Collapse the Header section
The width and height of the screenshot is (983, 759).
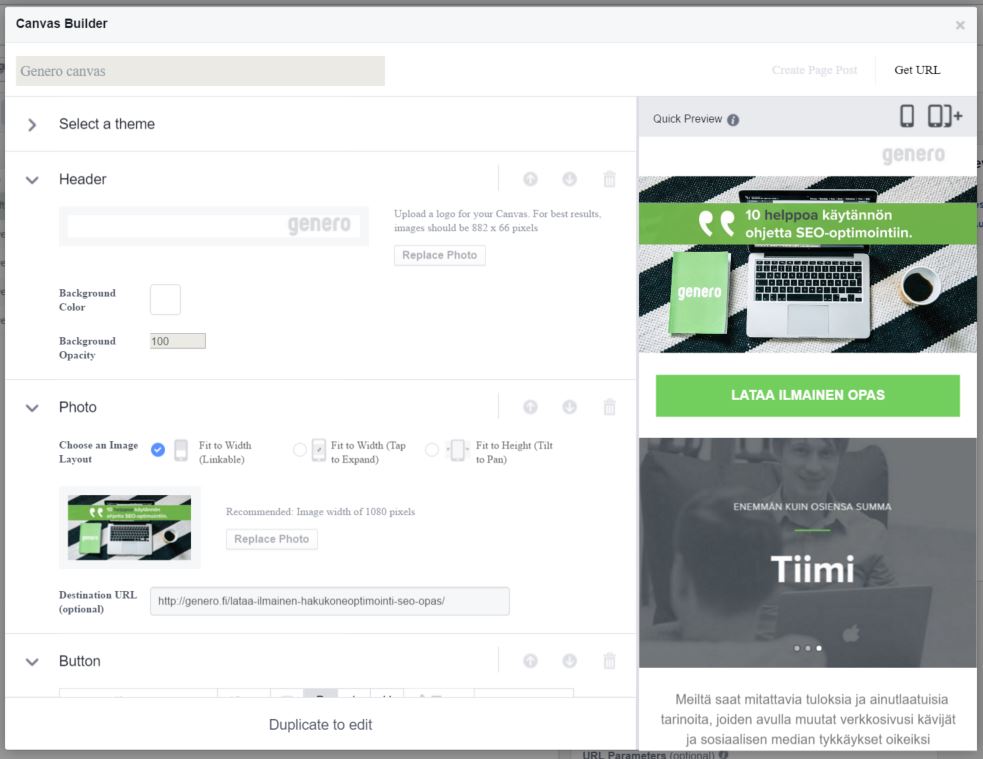pyautogui.click(x=32, y=180)
